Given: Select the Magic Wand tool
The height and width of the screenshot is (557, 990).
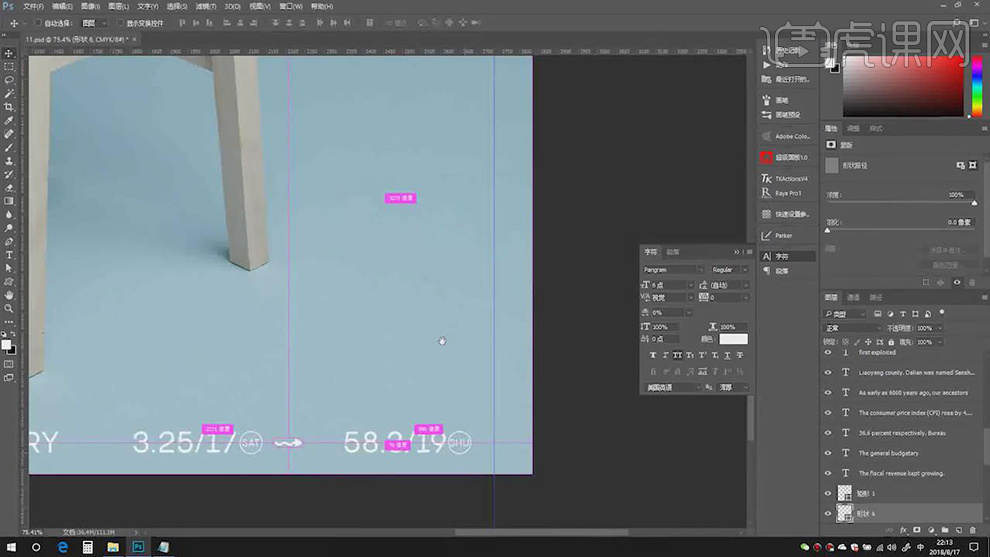Looking at the screenshot, I should pyautogui.click(x=9, y=93).
